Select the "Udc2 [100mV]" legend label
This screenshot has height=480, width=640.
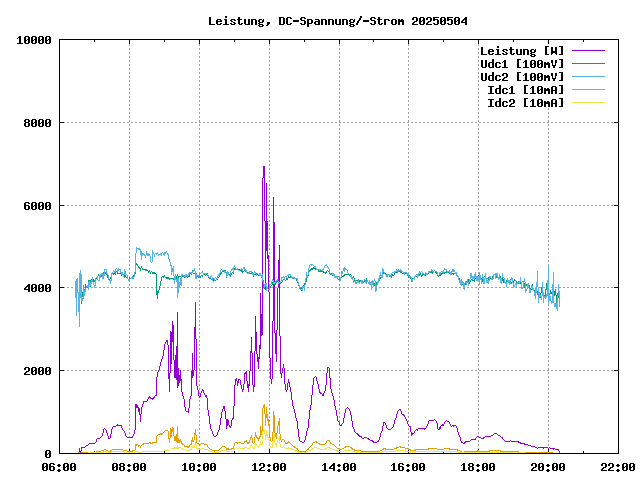(x=521, y=77)
